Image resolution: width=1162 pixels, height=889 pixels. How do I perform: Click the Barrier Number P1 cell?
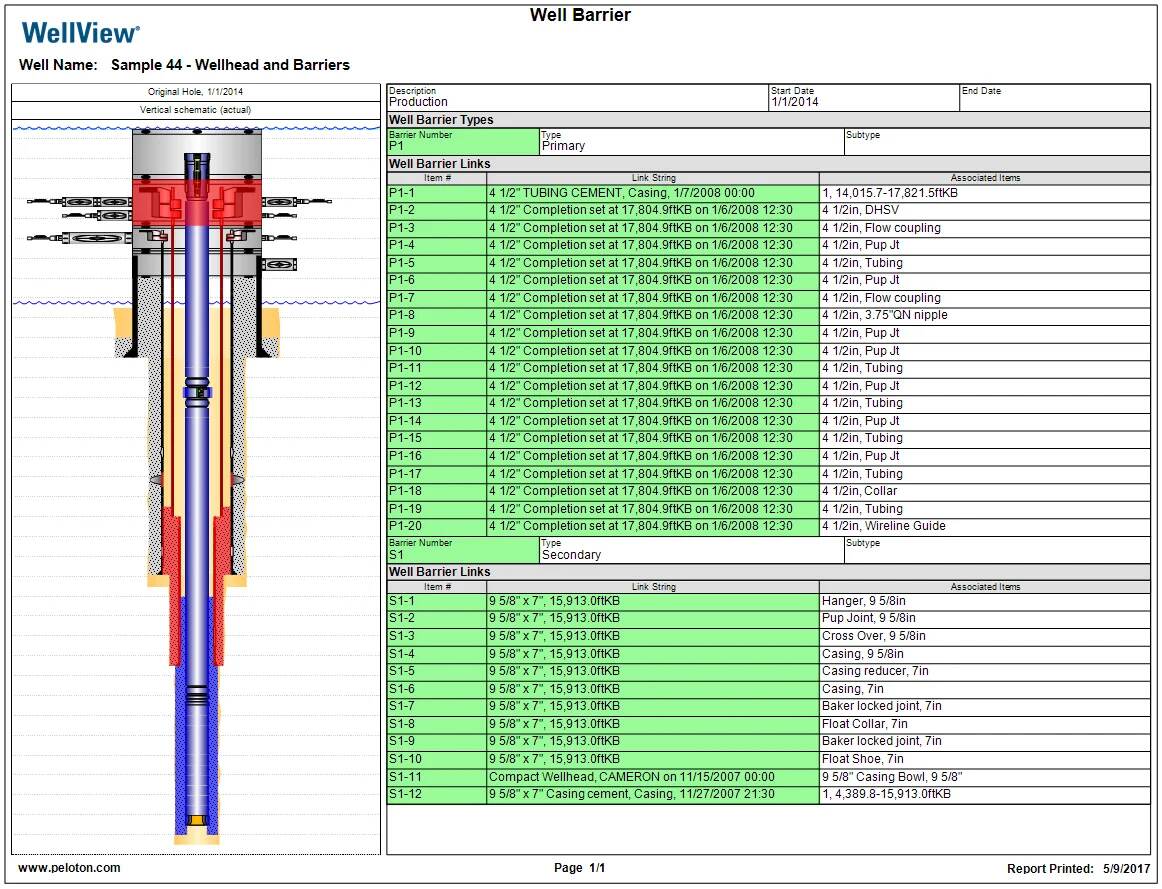(460, 146)
